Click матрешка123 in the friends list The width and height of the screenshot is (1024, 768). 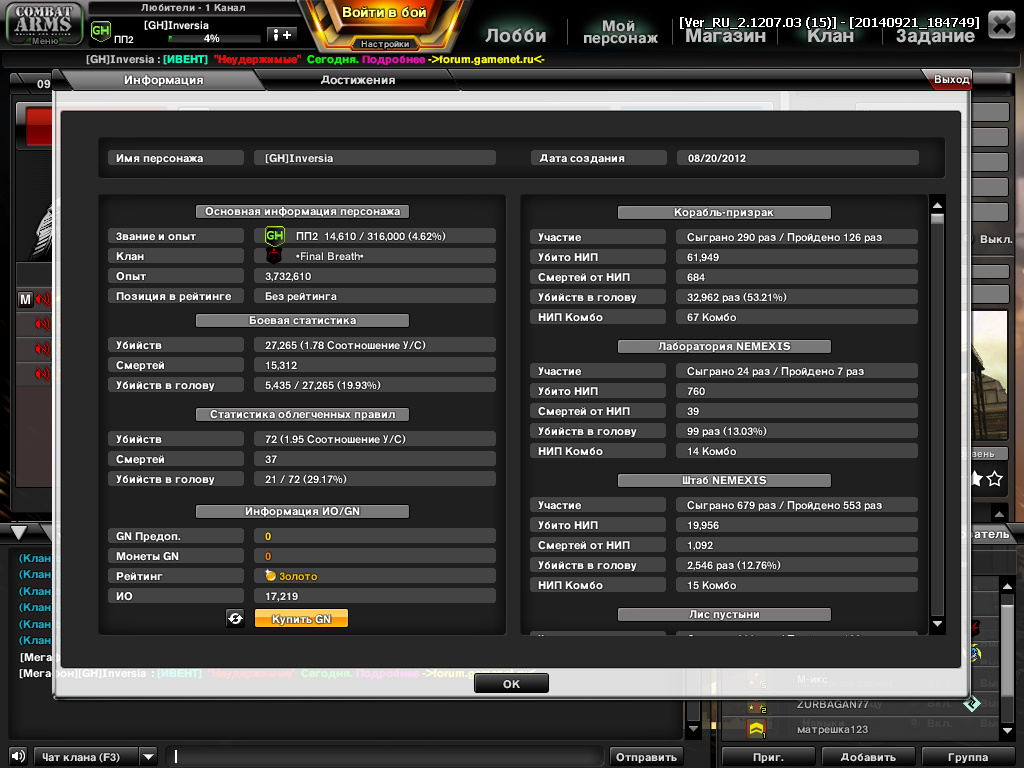832,729
